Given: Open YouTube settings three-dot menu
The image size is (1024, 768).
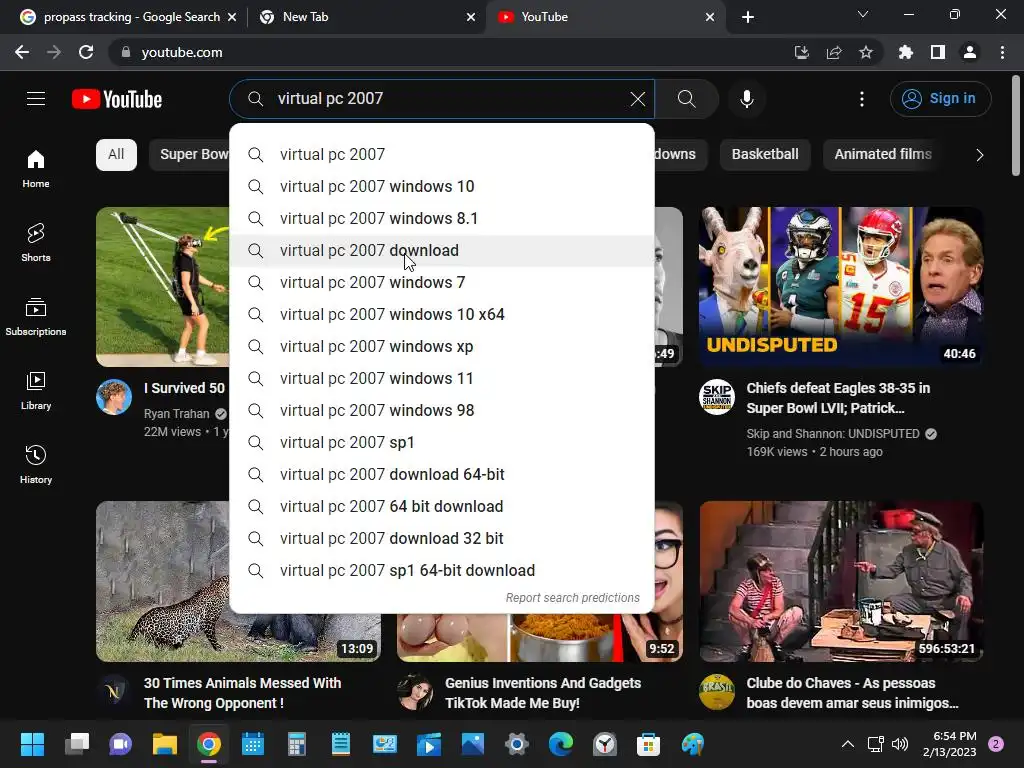Looking at the screenshot, I should [862, 99].
